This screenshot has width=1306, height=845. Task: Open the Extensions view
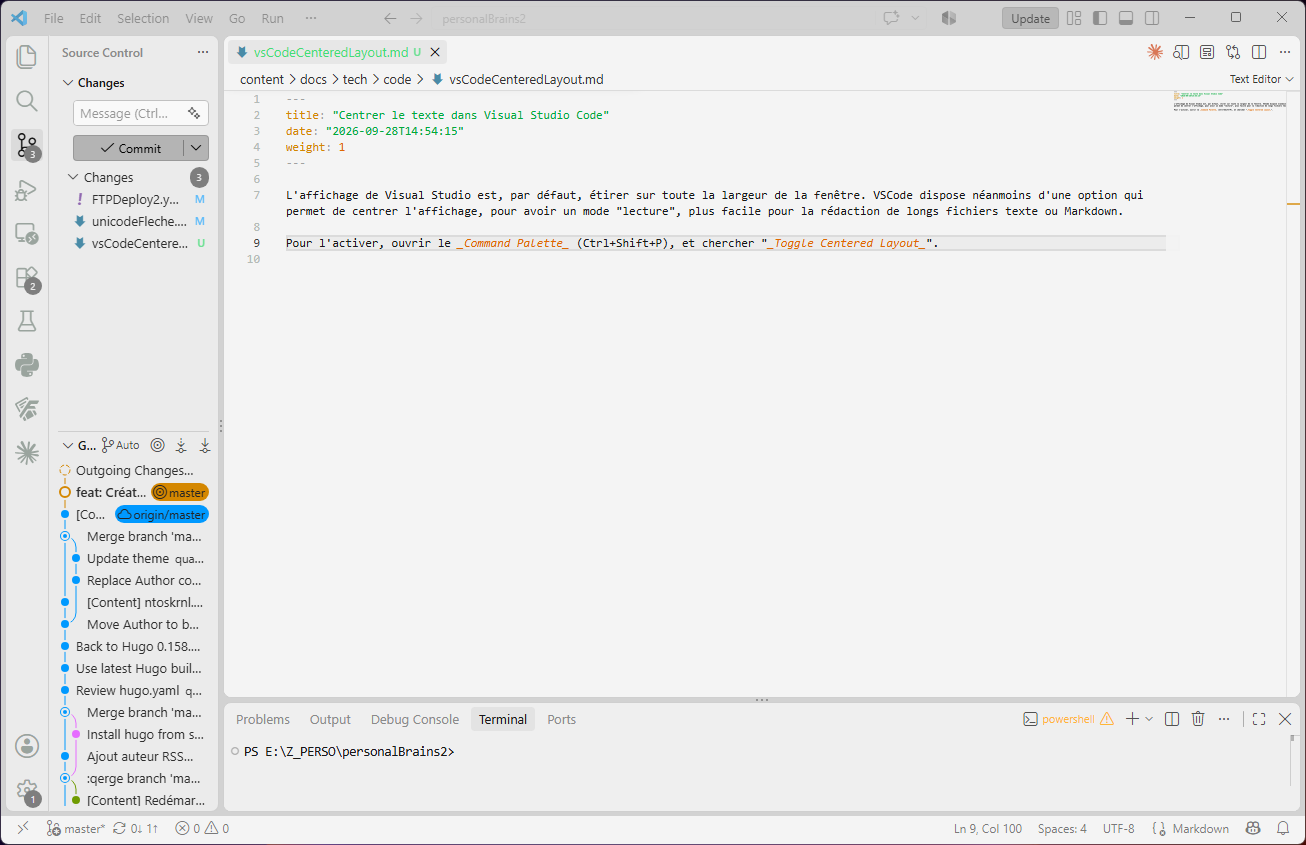(x=27, y=278)
